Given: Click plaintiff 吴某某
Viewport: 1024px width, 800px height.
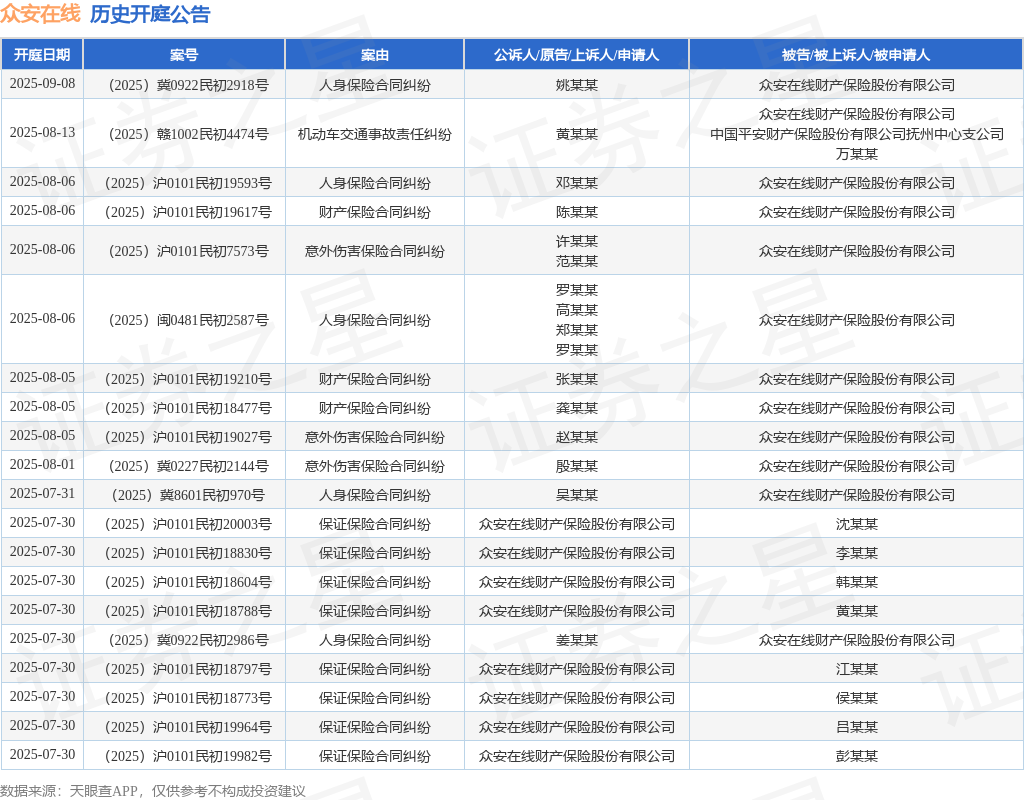Looking at the screenshot, I should point(577,495).
